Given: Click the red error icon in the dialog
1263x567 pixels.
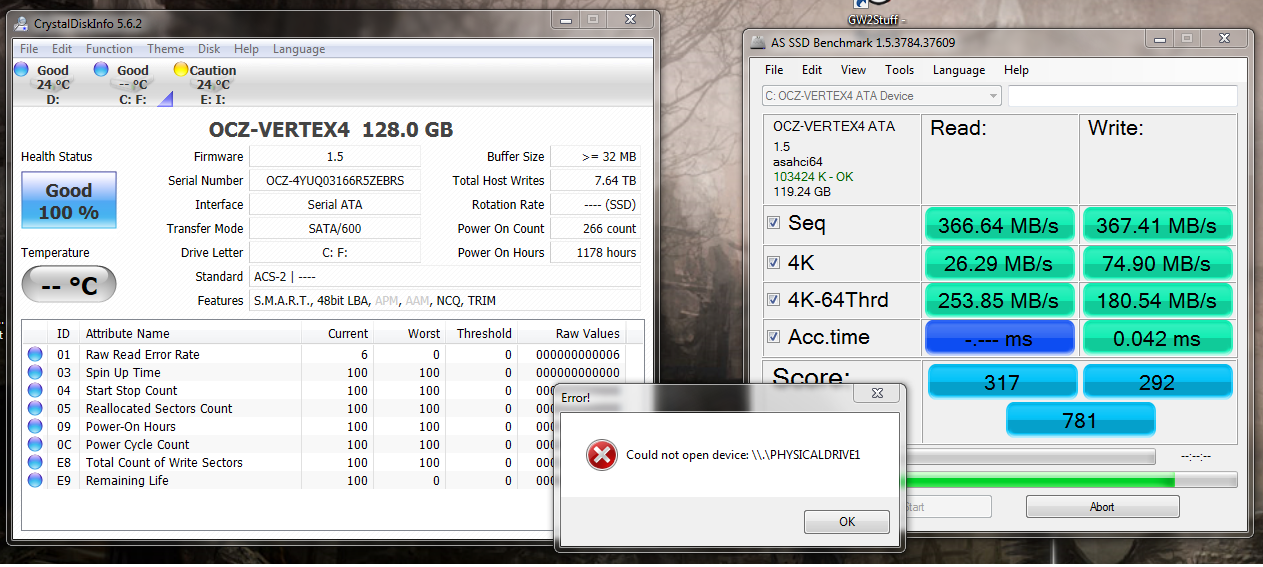Looking at the screenshot, I should (x=601, y=455).
